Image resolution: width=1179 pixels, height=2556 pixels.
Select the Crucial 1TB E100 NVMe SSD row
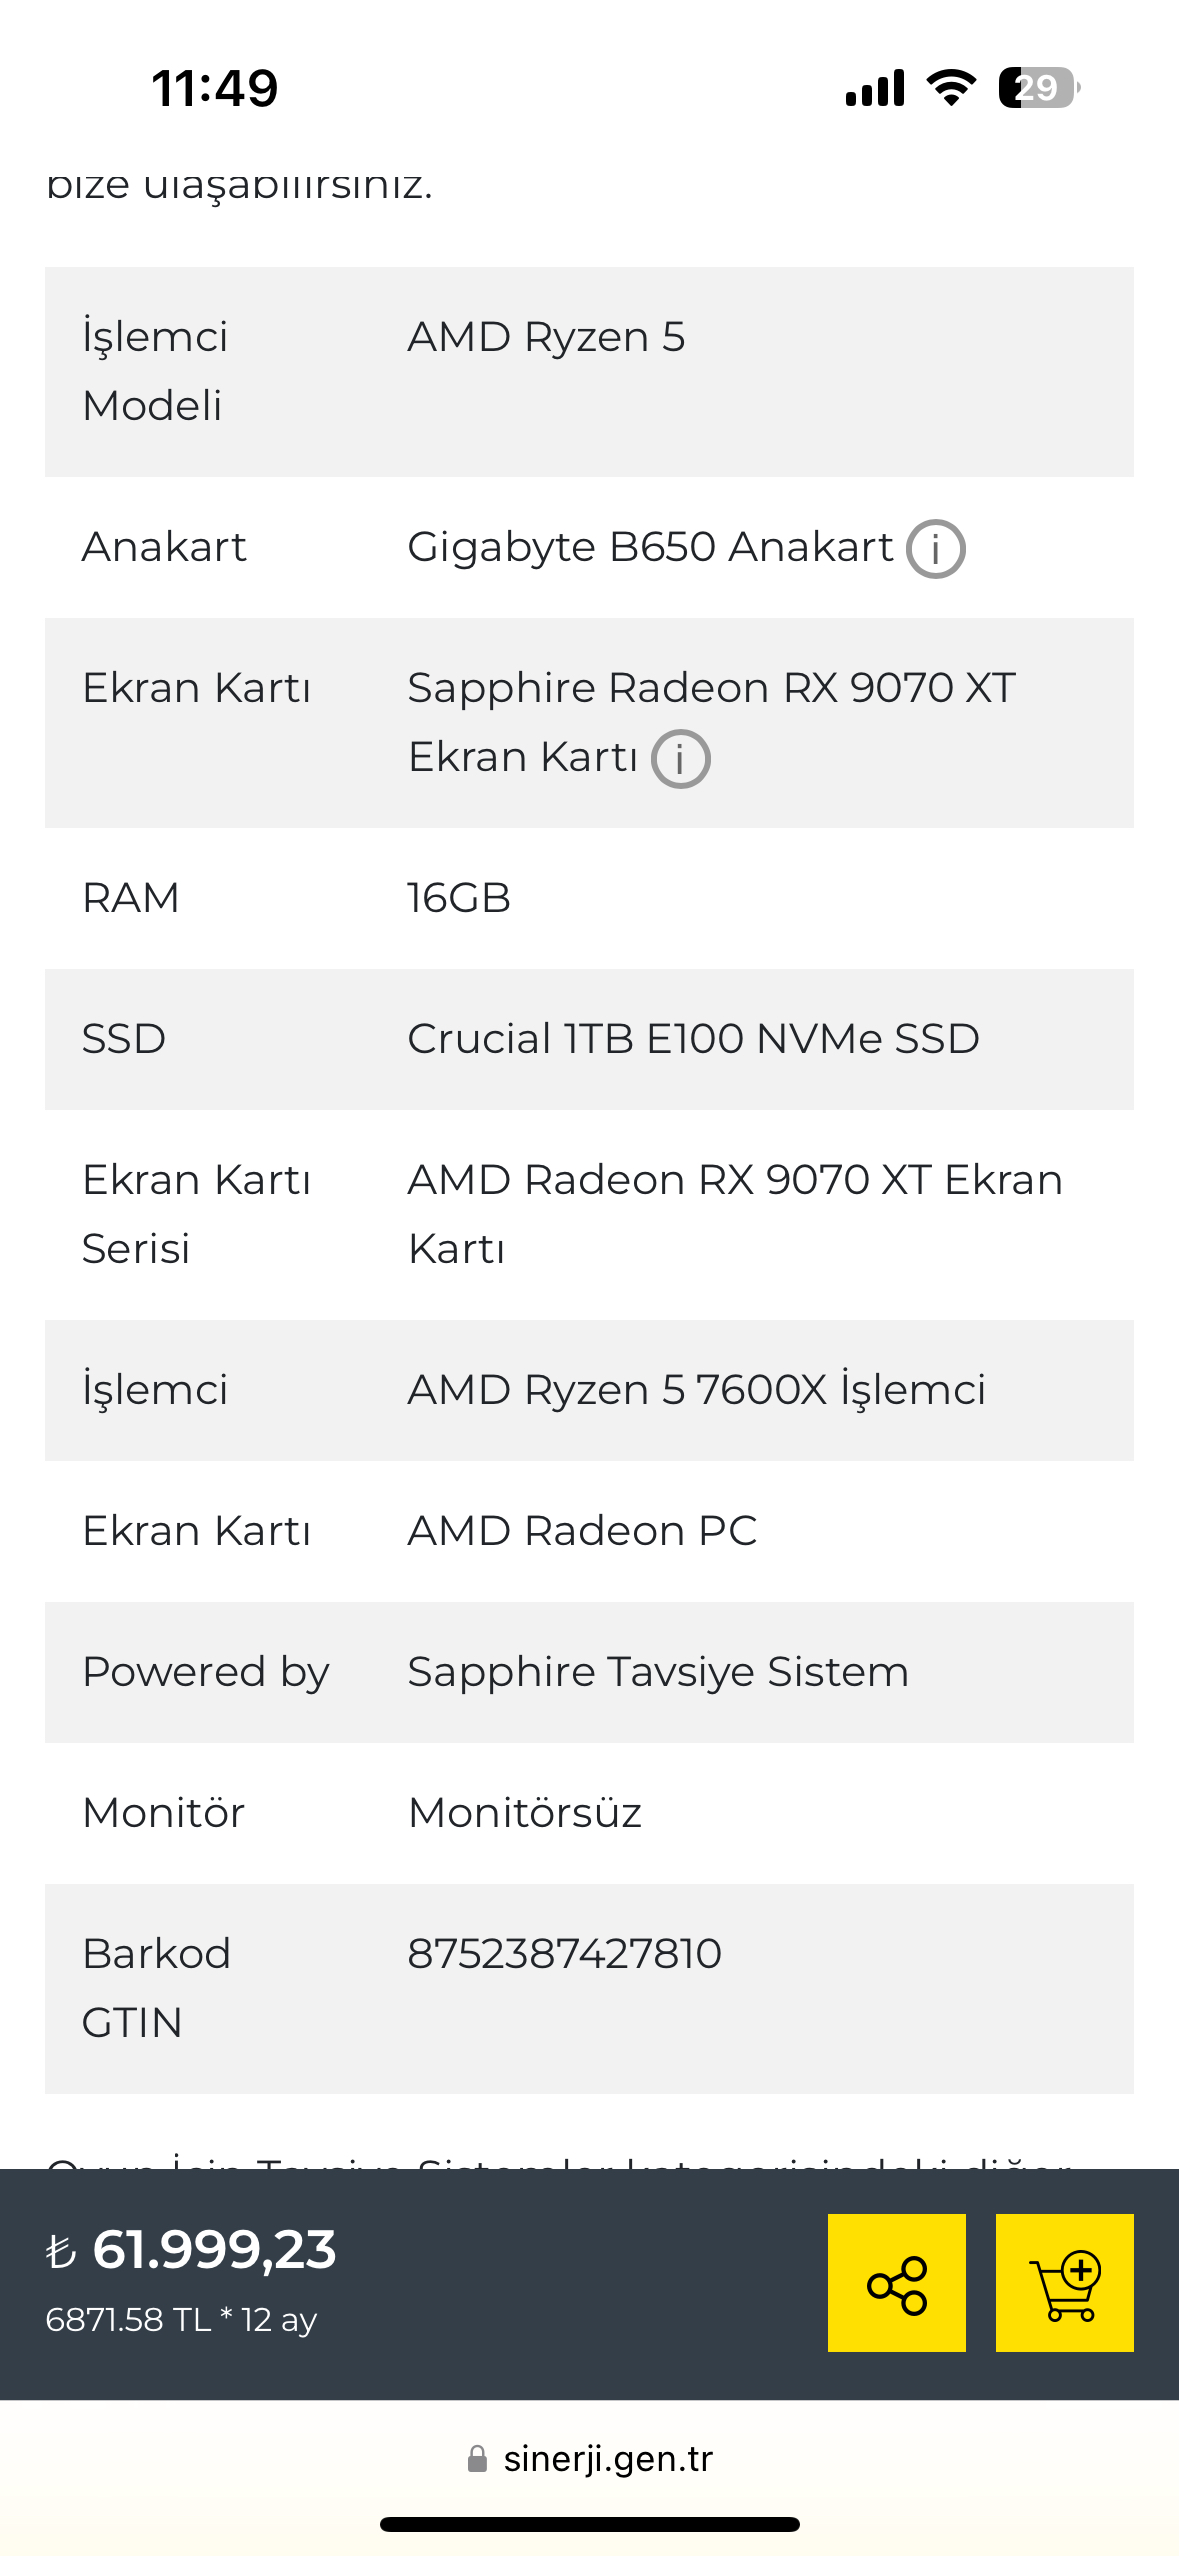589,1039
